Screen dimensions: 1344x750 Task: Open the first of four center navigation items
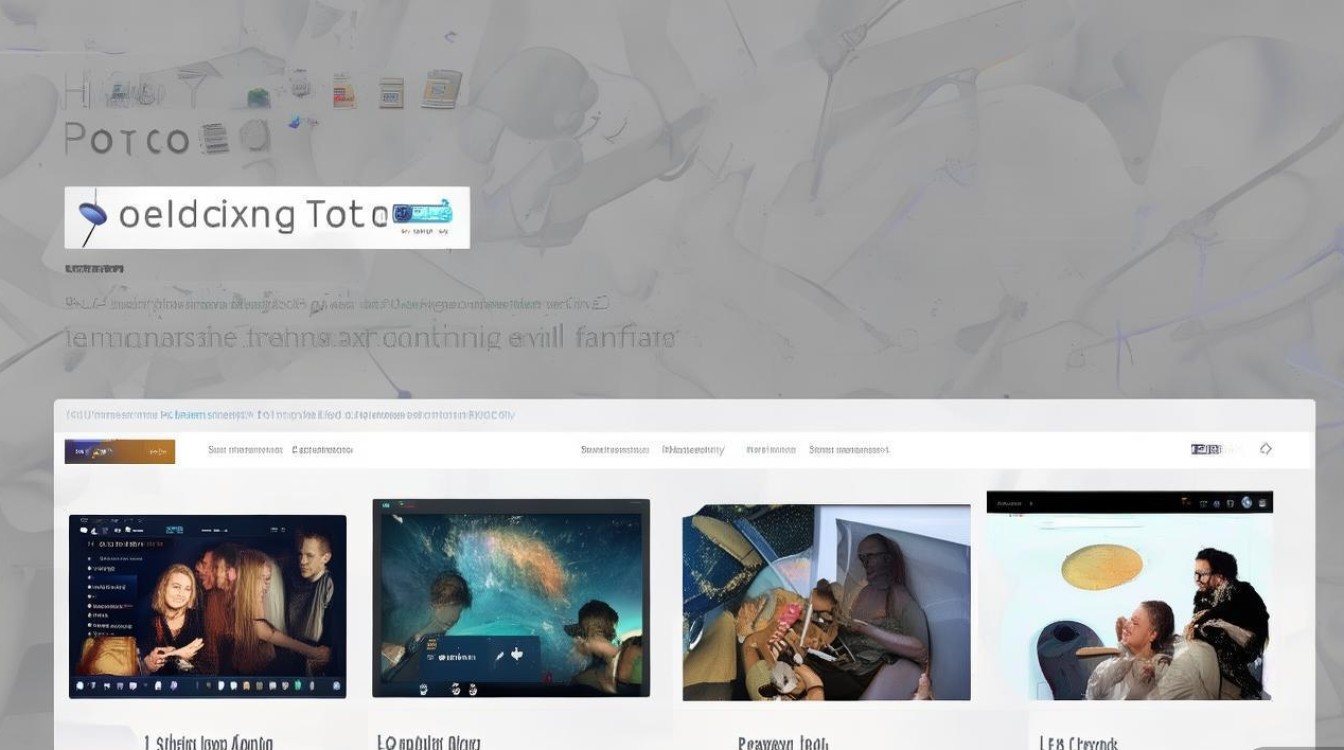pos(615,450)
